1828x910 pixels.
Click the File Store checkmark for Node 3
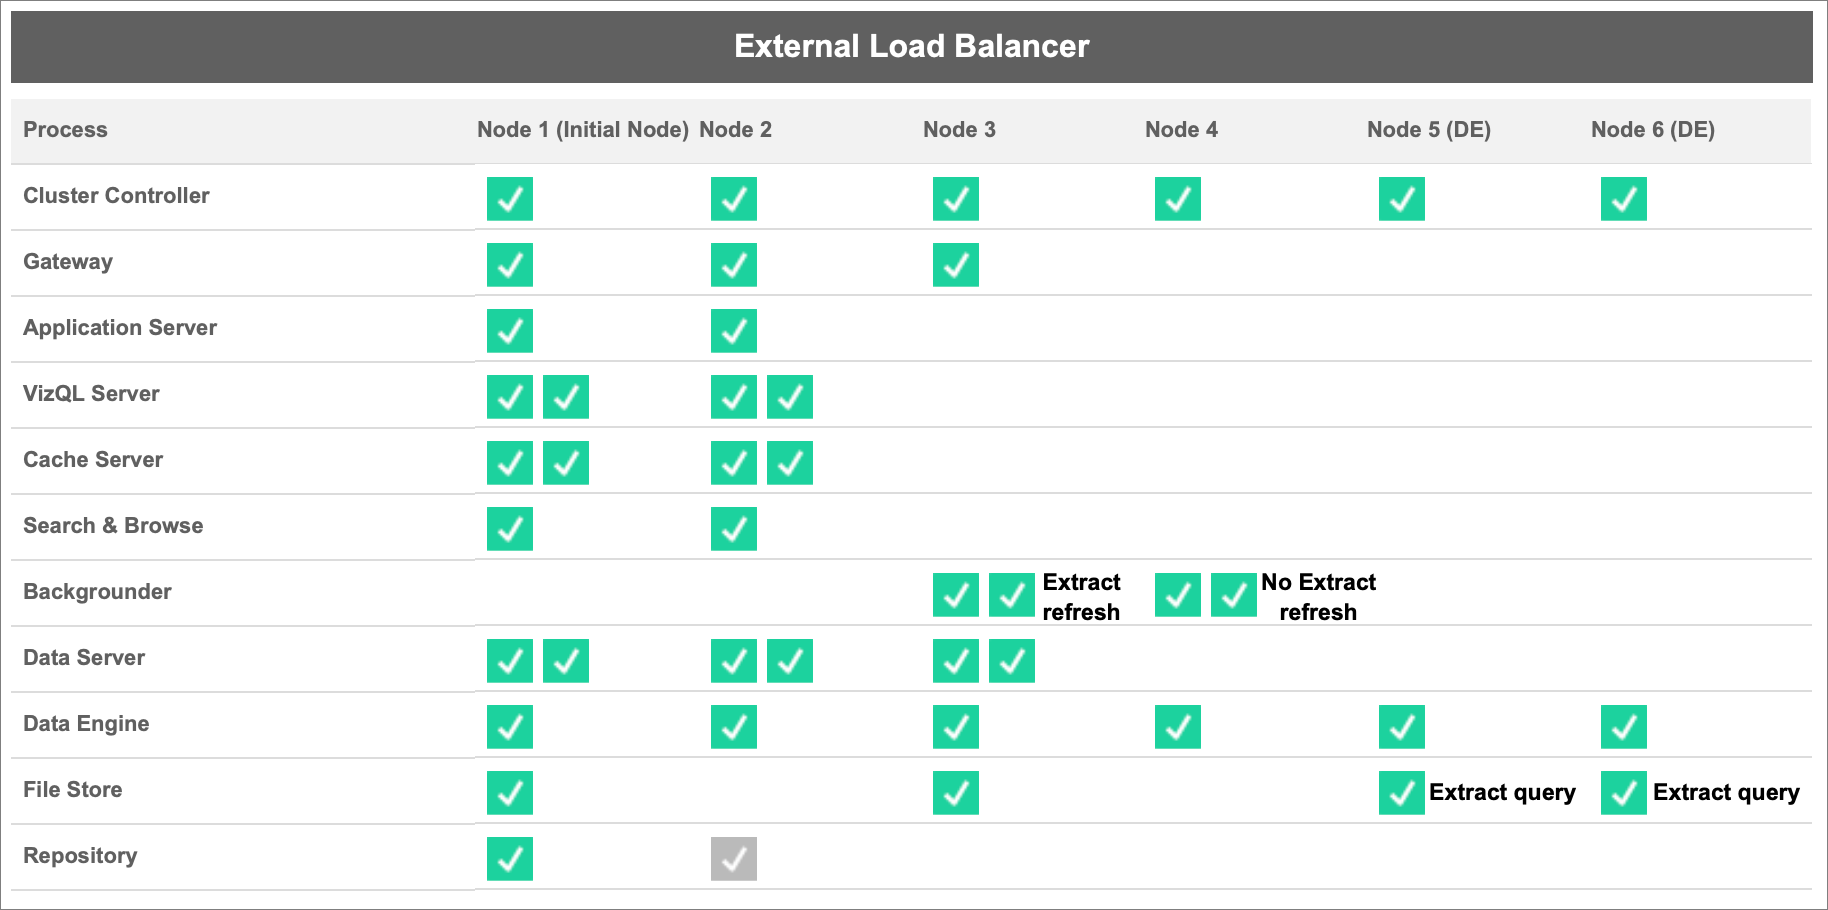tap(956, 793)
